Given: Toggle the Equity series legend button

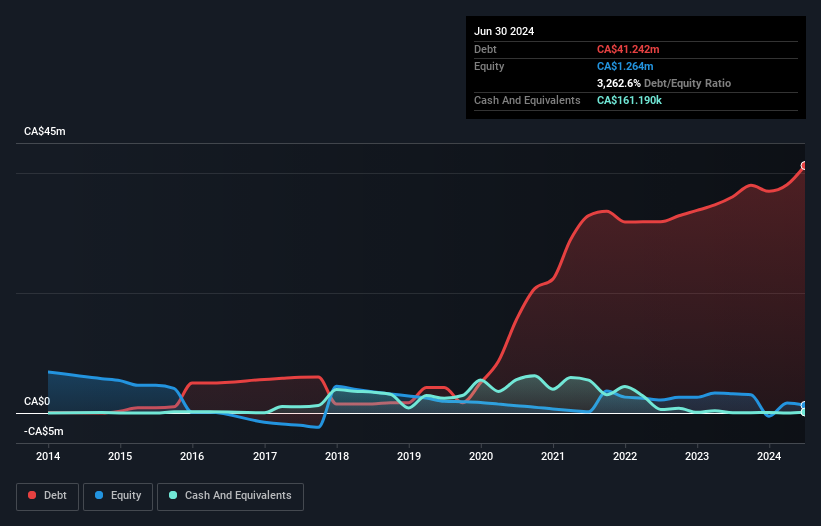Looking at the screenshot, I should coord(118,496).
